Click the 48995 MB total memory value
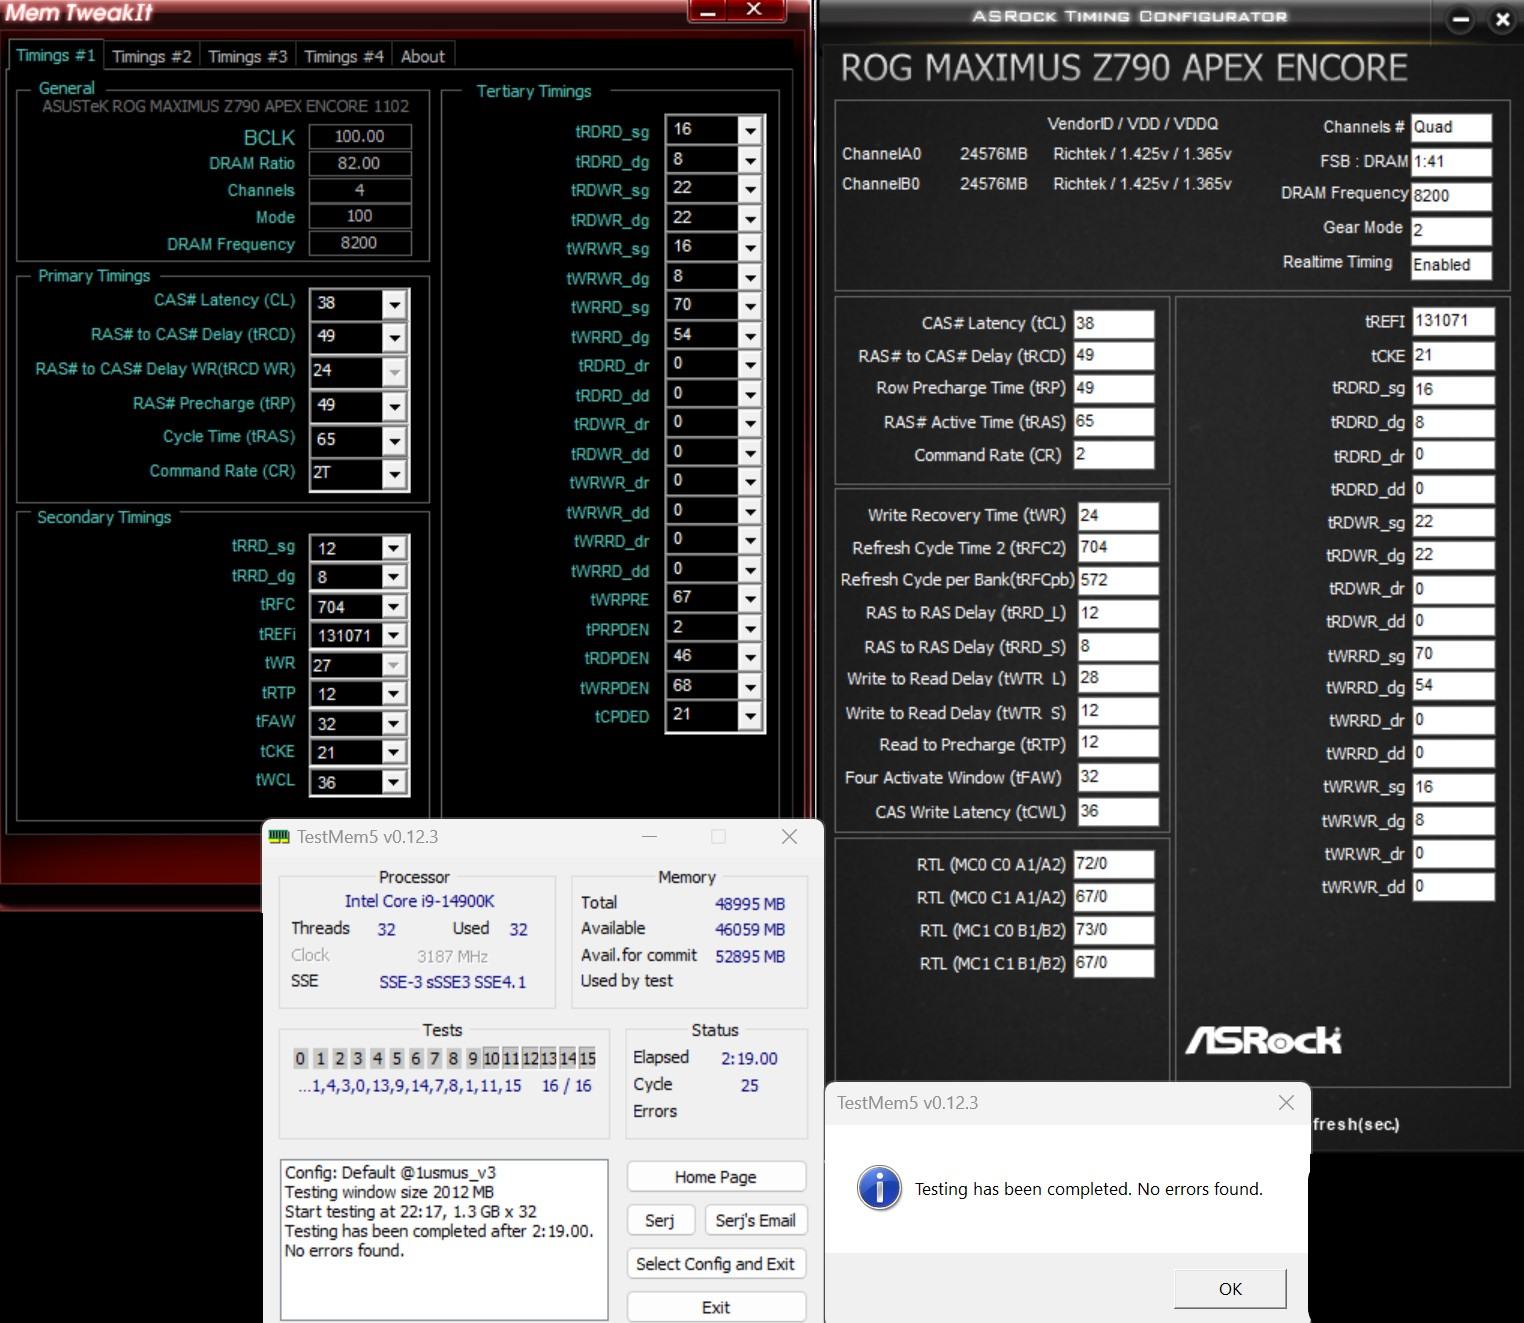 749,904
